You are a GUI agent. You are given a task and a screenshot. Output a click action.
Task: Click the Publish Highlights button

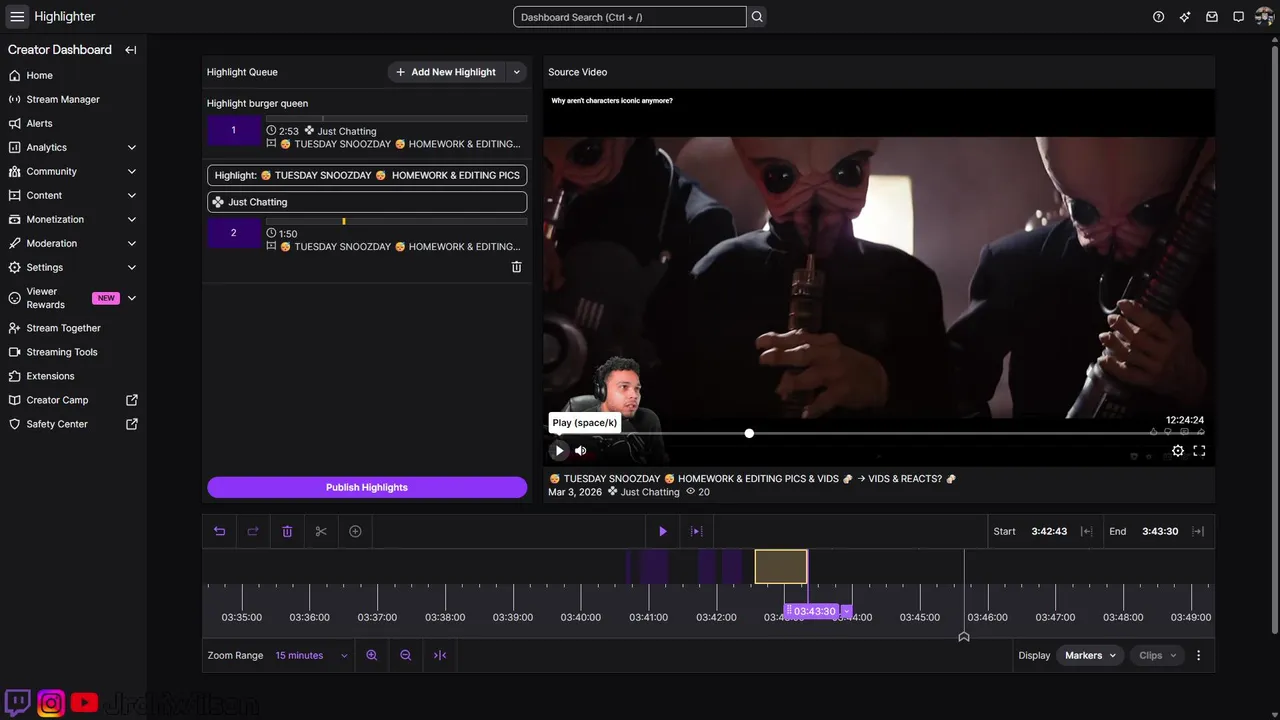367,487
